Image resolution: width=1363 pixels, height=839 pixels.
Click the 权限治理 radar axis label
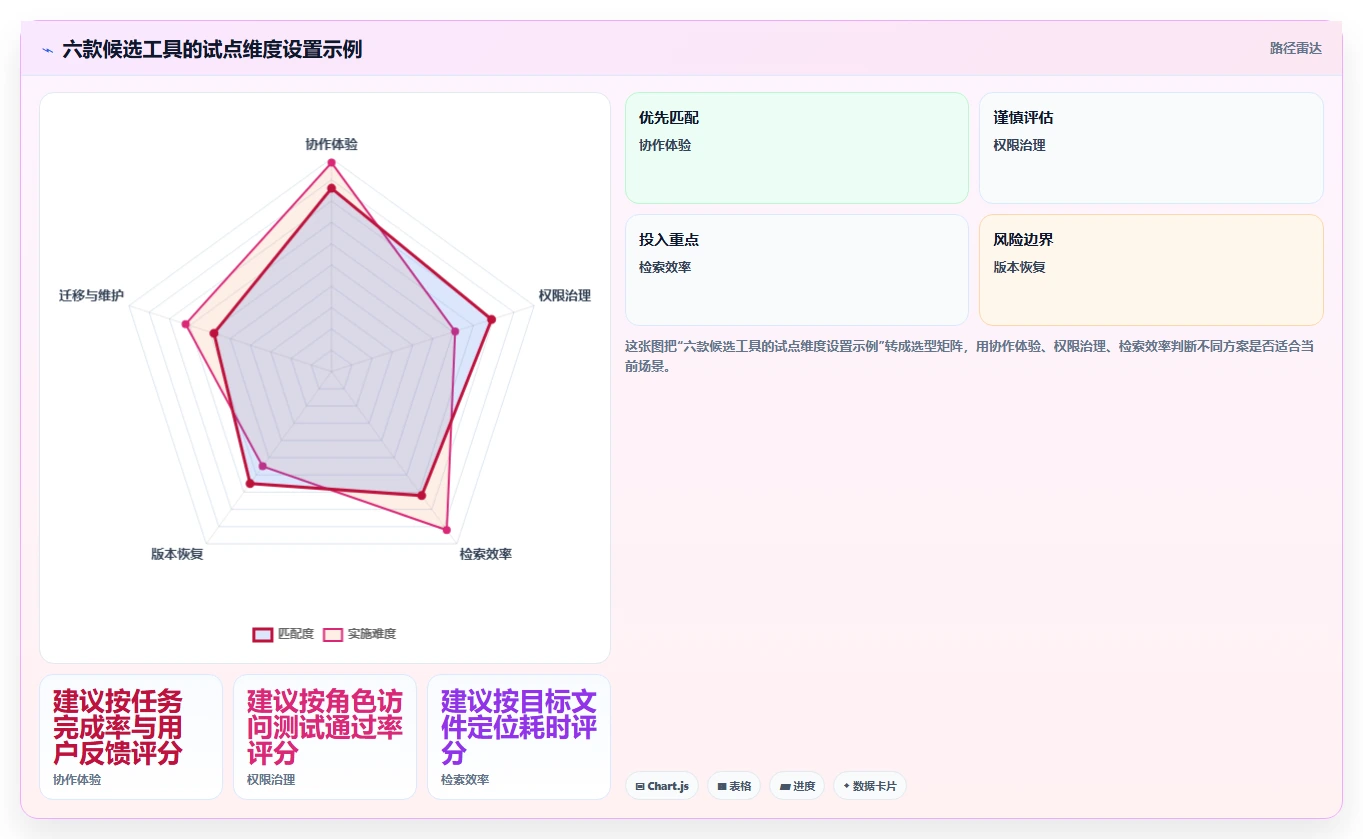tap(564, 295)
